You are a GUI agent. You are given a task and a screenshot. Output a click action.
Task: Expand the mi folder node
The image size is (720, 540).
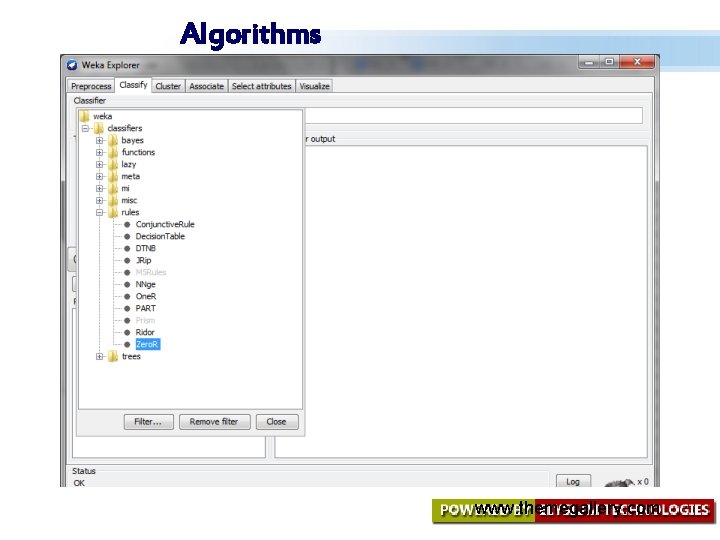pos(100,188)
